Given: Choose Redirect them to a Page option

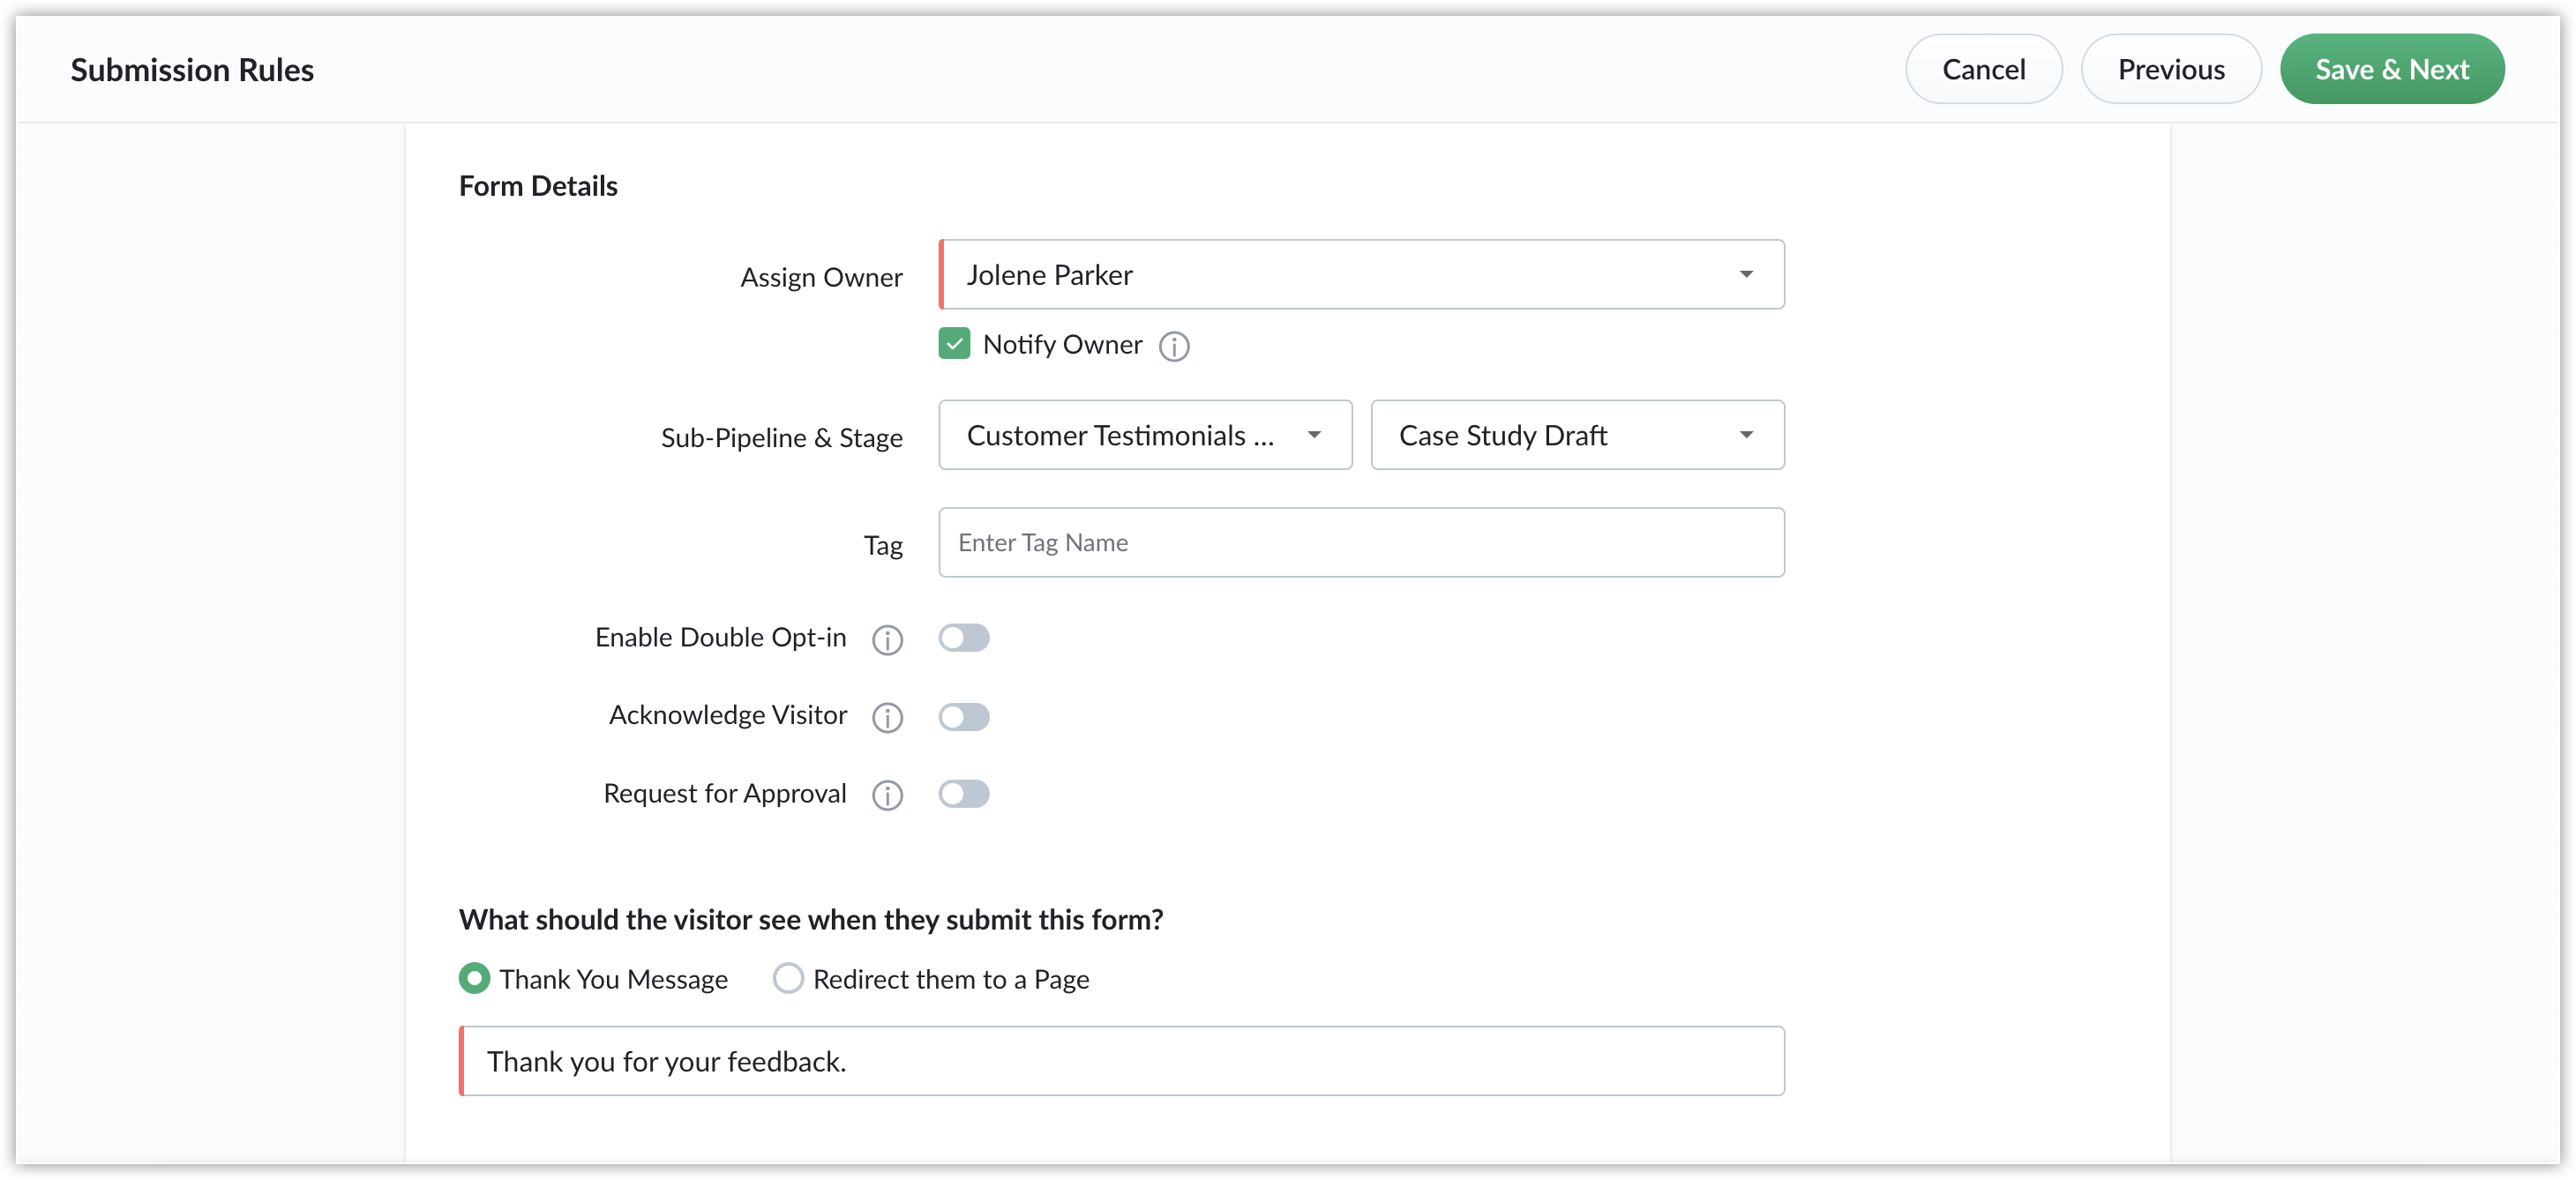Looking at the screenshot, I should pos(788,978).
